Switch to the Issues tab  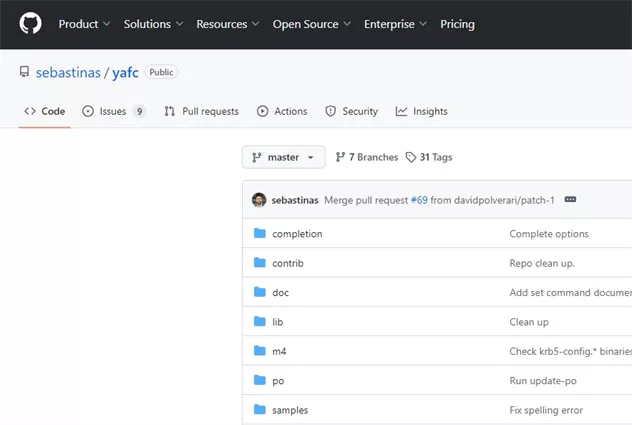[114, 111]
